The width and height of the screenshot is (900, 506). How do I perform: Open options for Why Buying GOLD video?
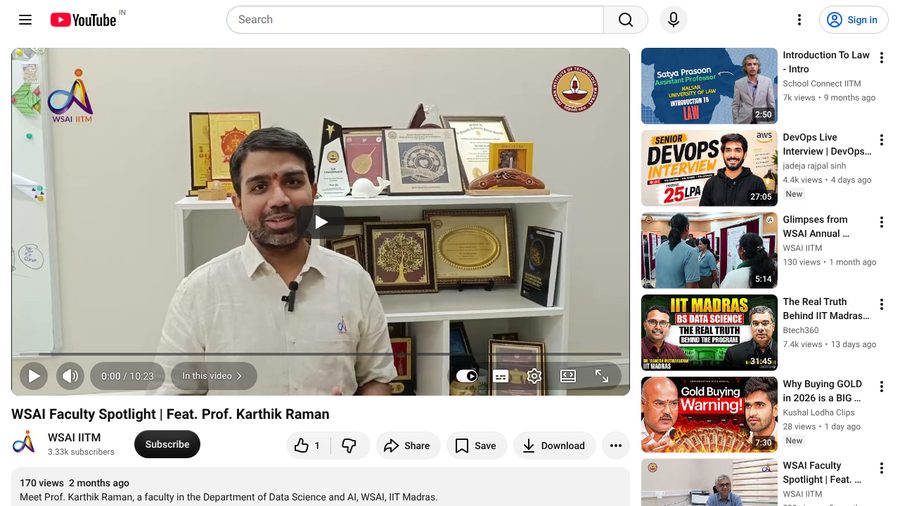tap(882, 386)
